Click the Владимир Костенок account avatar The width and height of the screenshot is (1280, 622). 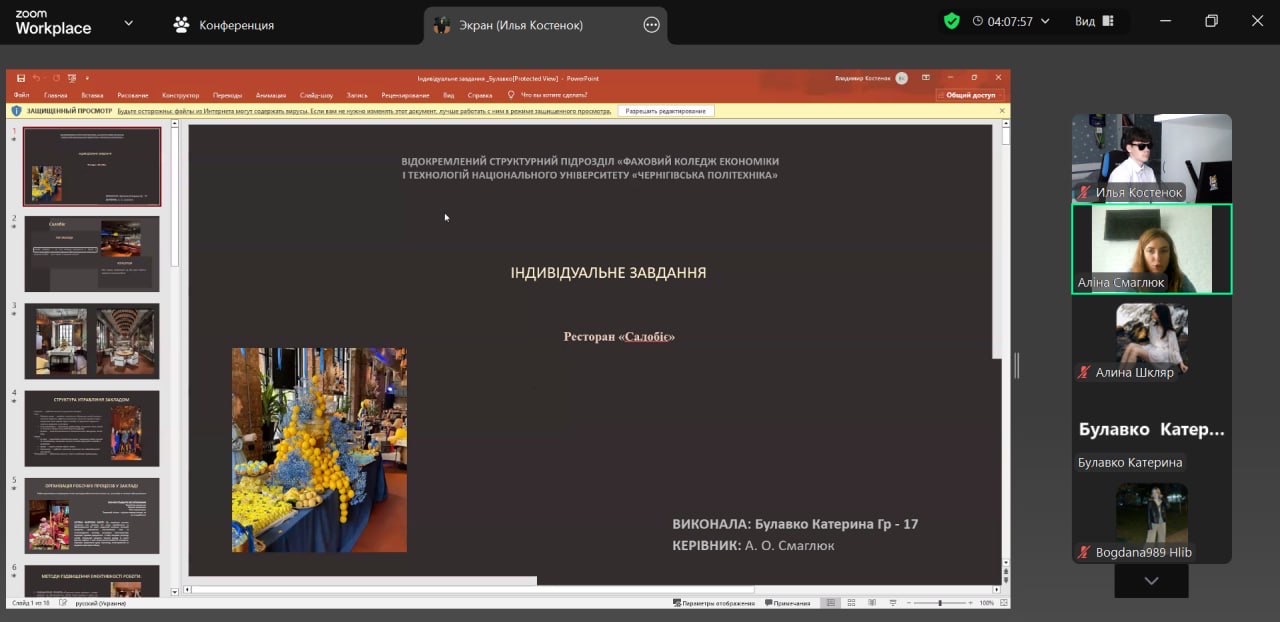[901, 78]
